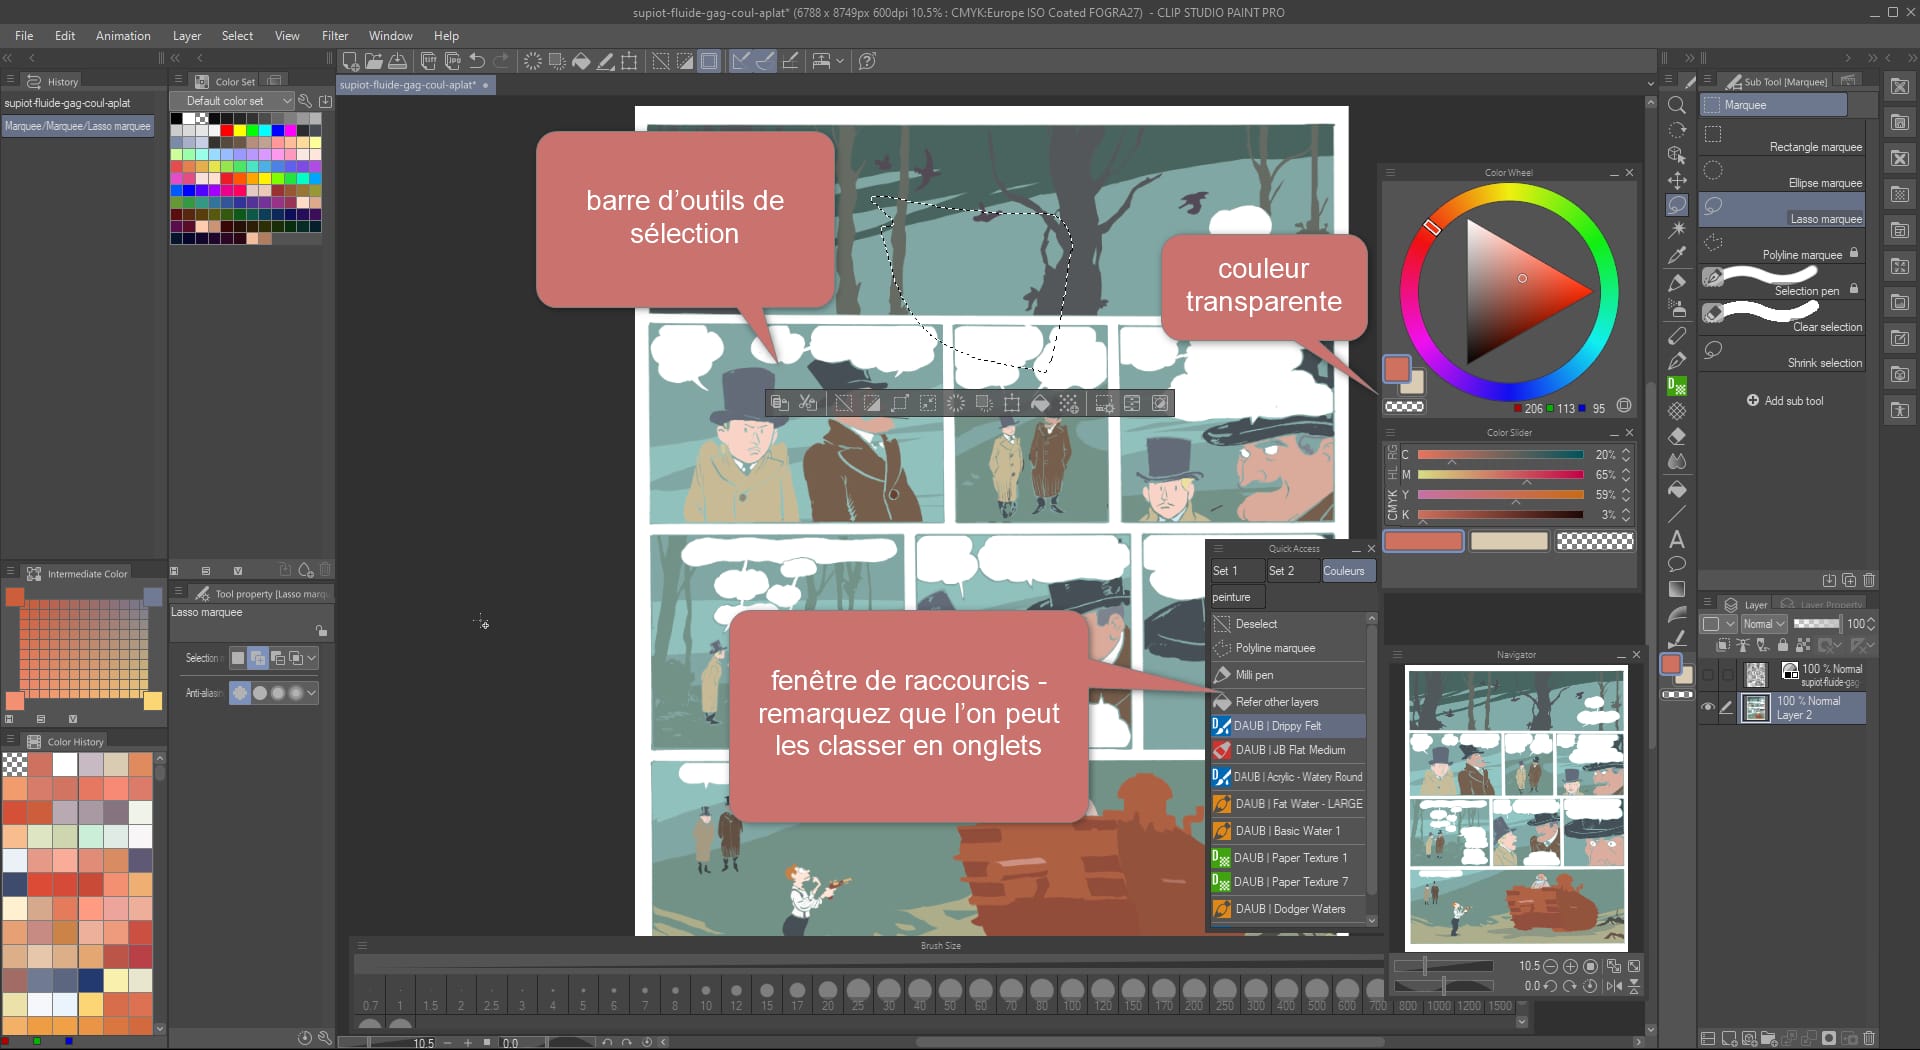The height and width of the screenshot is (1050, 1920).
Task: Select the Move layer tool
Action: coord(1677,180)
